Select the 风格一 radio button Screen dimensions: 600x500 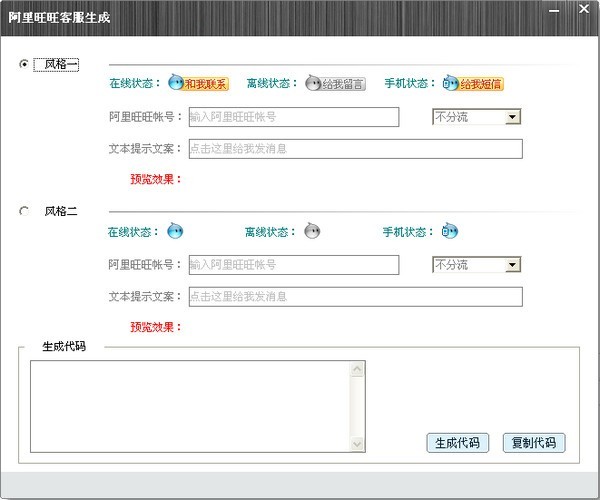click(x=24, y=64)
